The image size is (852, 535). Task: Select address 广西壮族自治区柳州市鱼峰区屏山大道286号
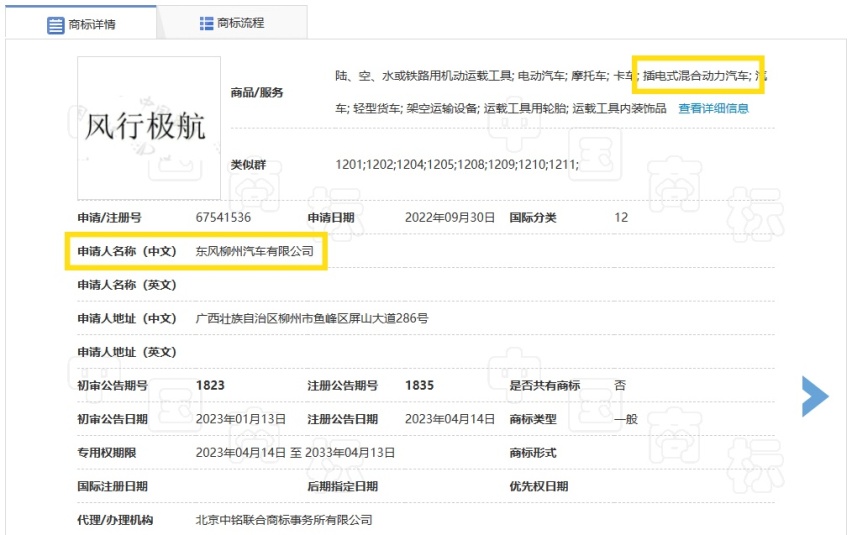[x=312, y=318]
